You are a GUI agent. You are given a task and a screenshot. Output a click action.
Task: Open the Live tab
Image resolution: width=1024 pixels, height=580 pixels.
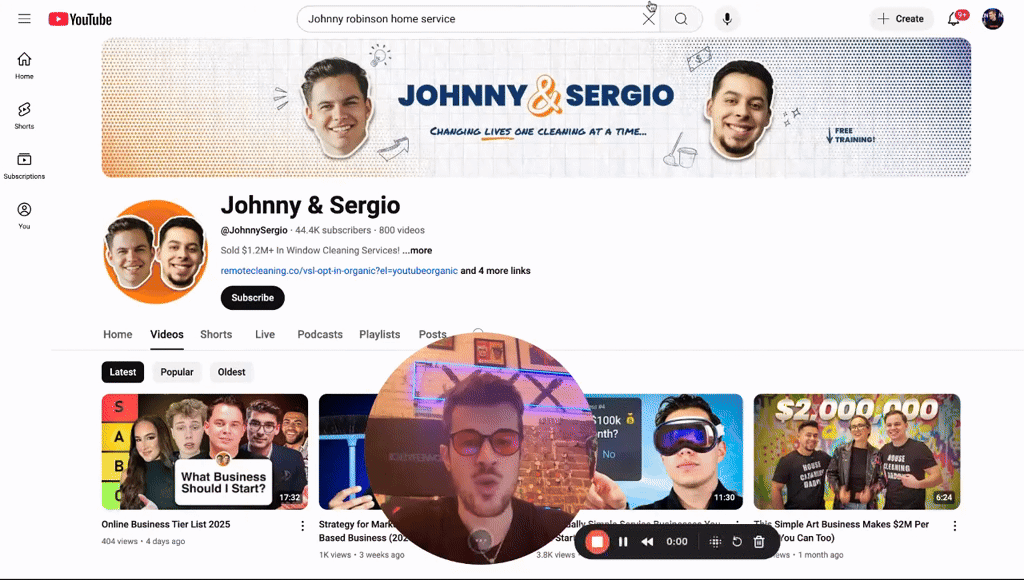[x=264, y=334]
